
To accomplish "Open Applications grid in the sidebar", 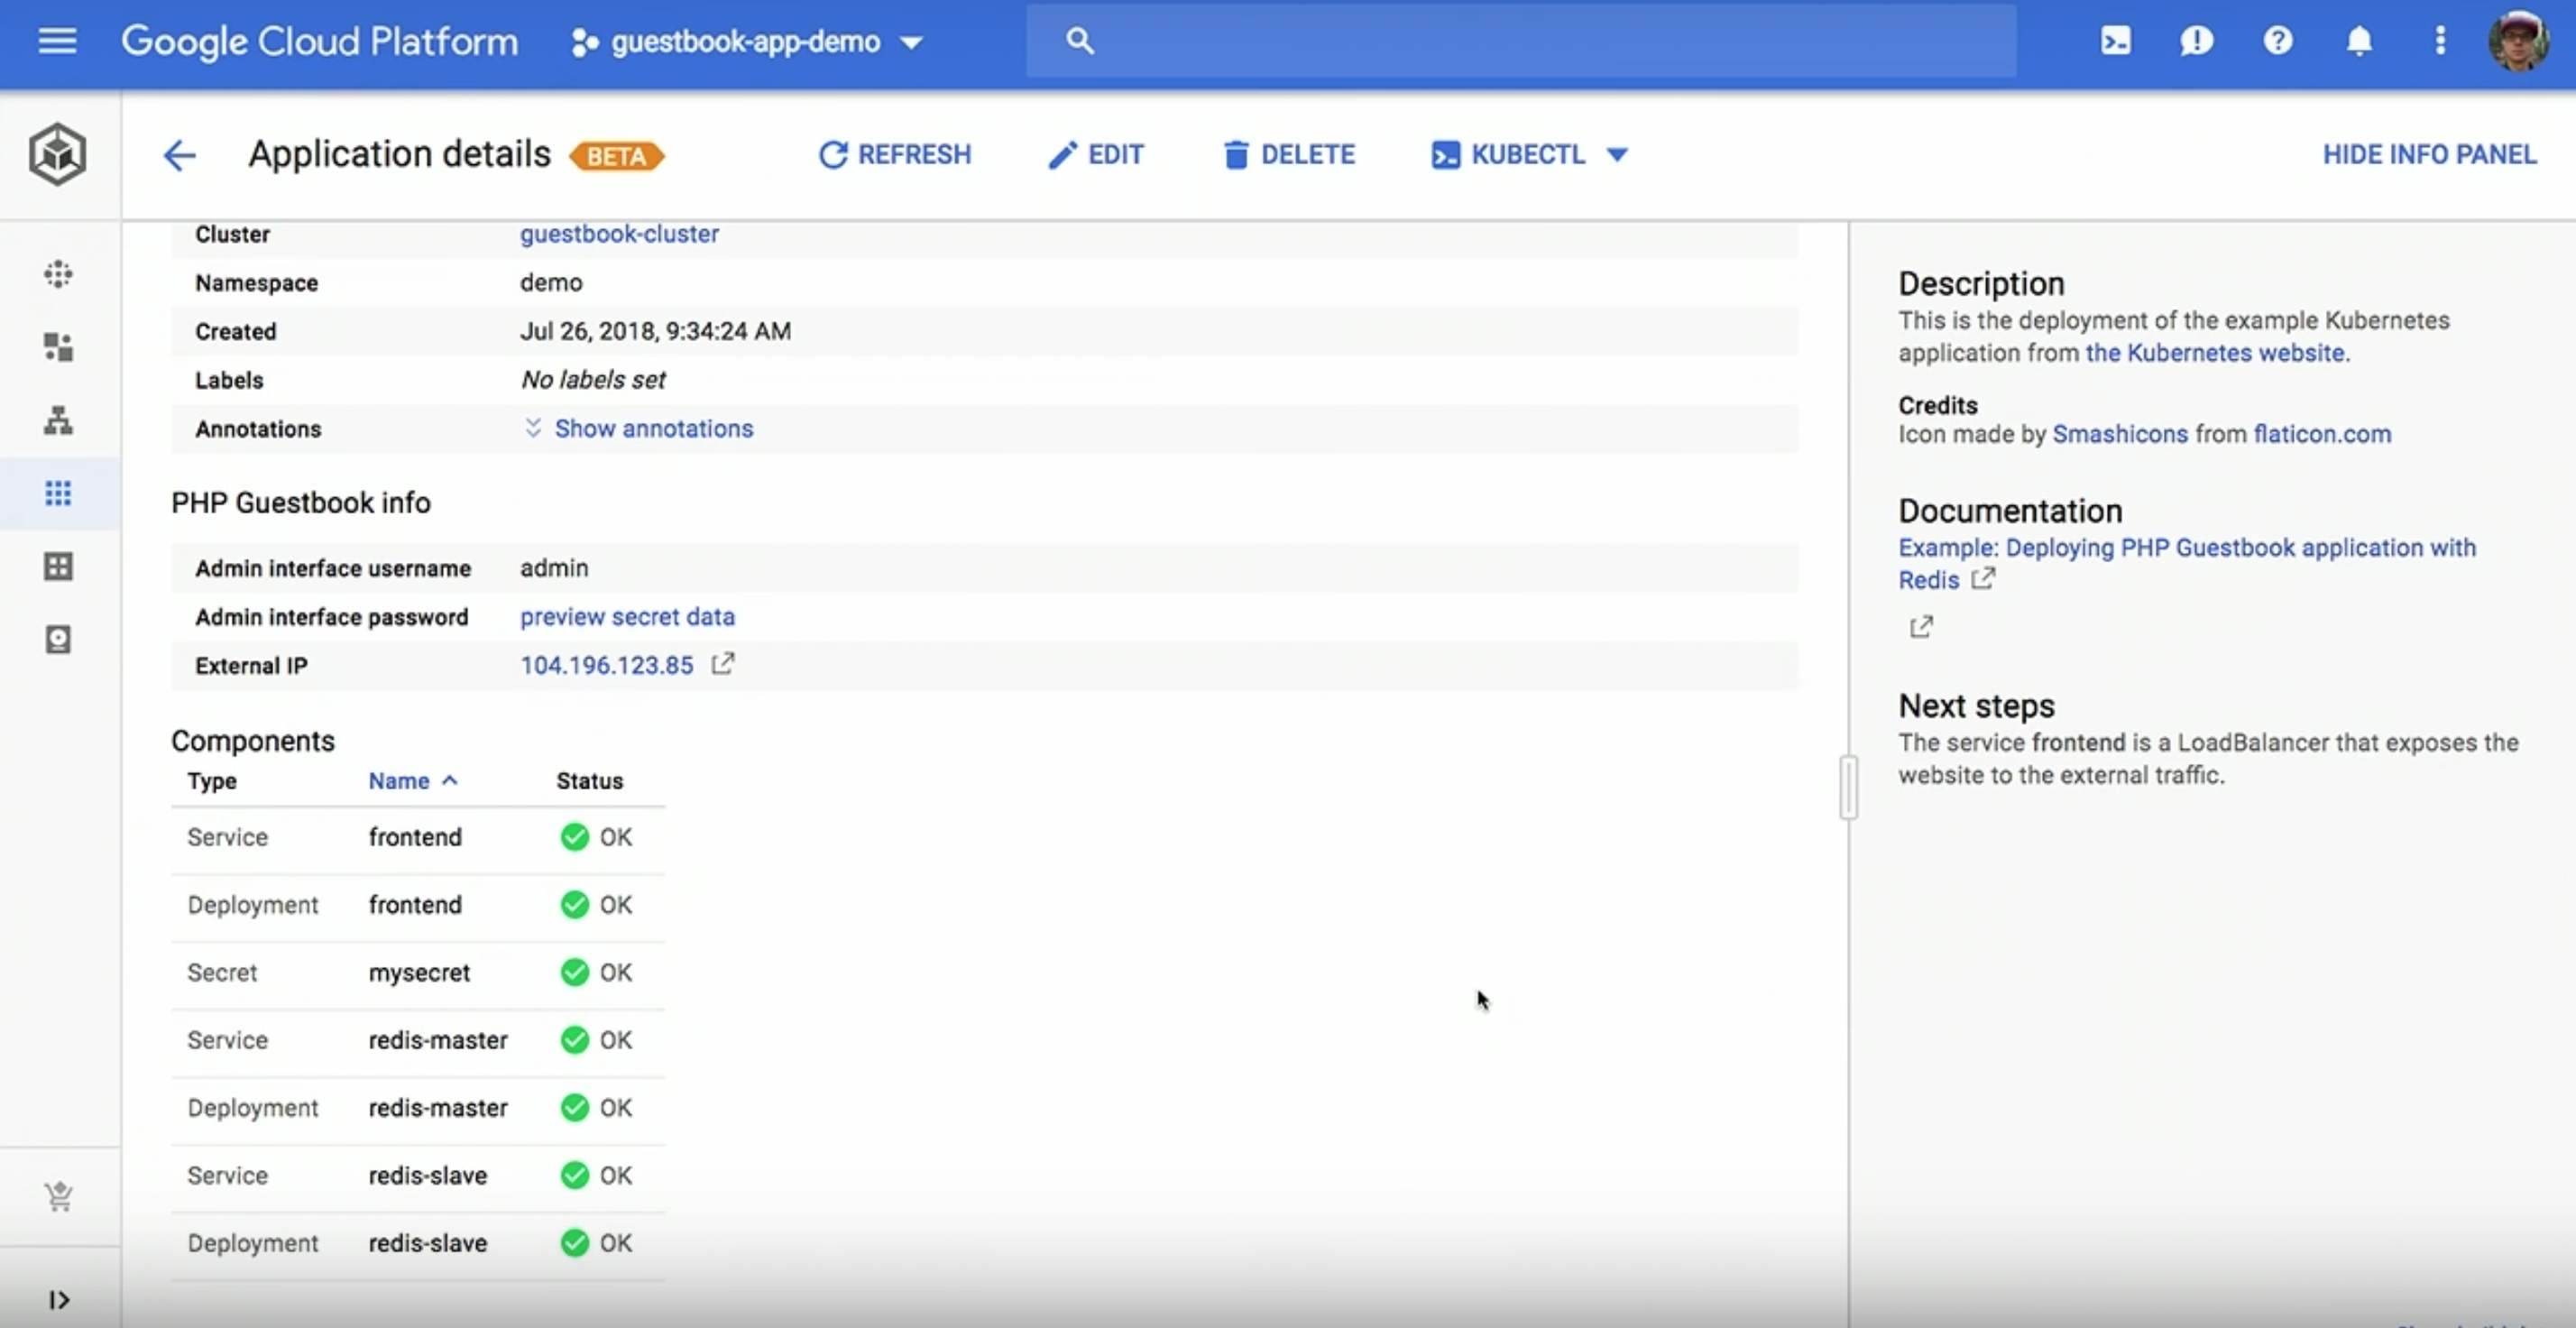I will 58,493.
